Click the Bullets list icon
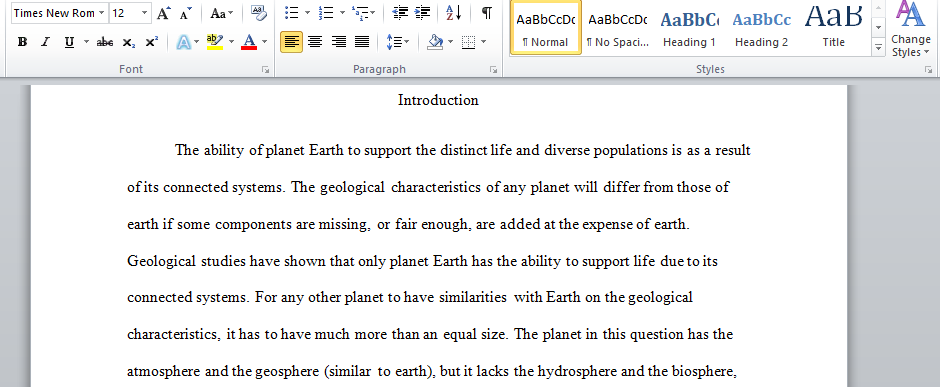 pos(292,13)
